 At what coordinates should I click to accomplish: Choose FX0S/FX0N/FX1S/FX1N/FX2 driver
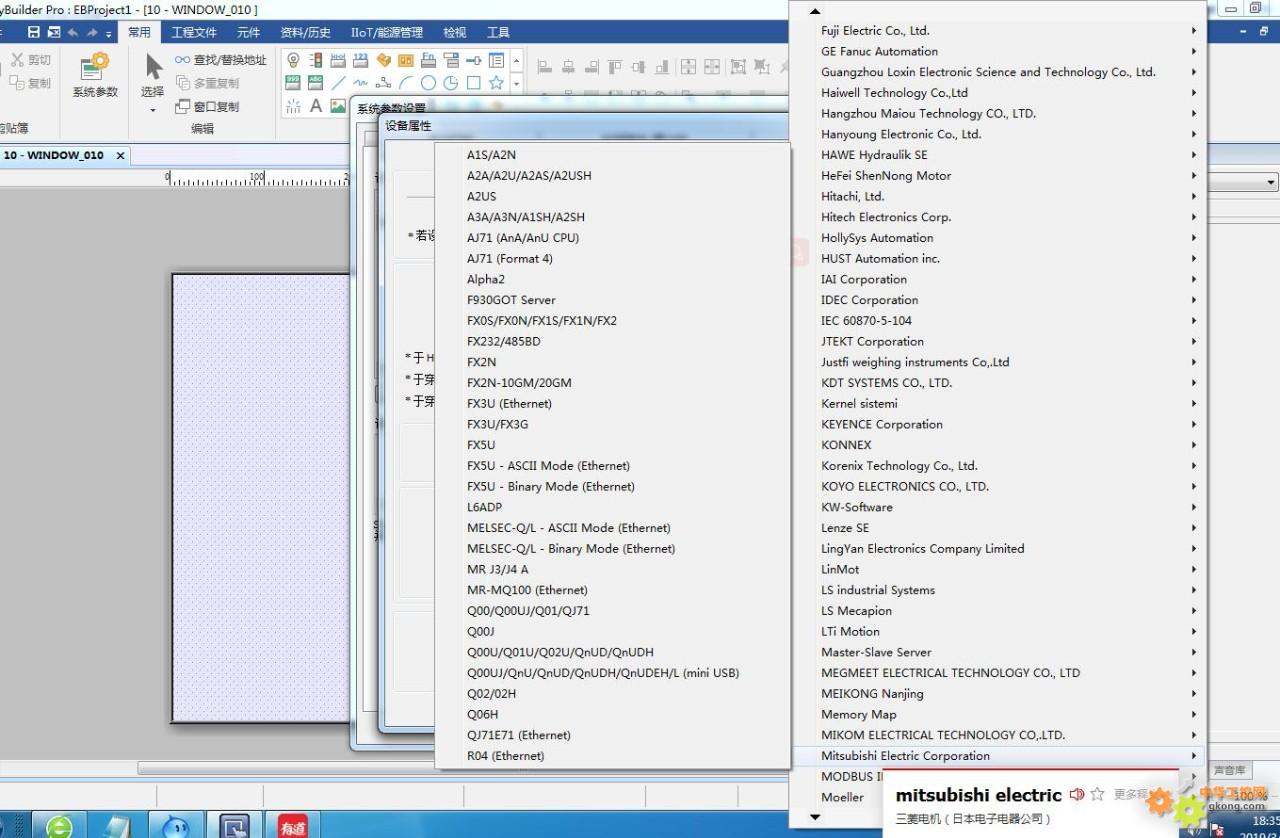[612, 321]
